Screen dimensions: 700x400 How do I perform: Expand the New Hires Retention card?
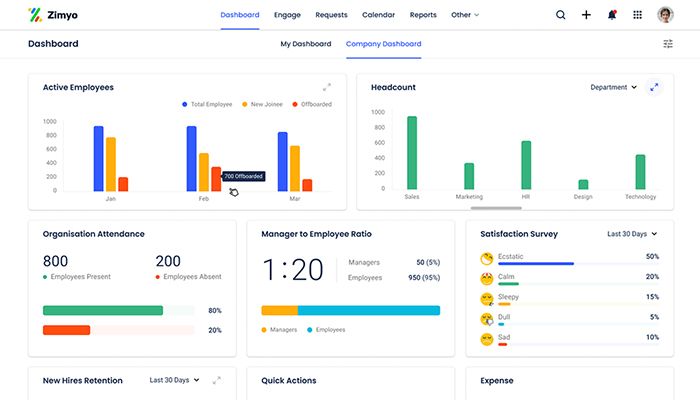click(217, 380)
